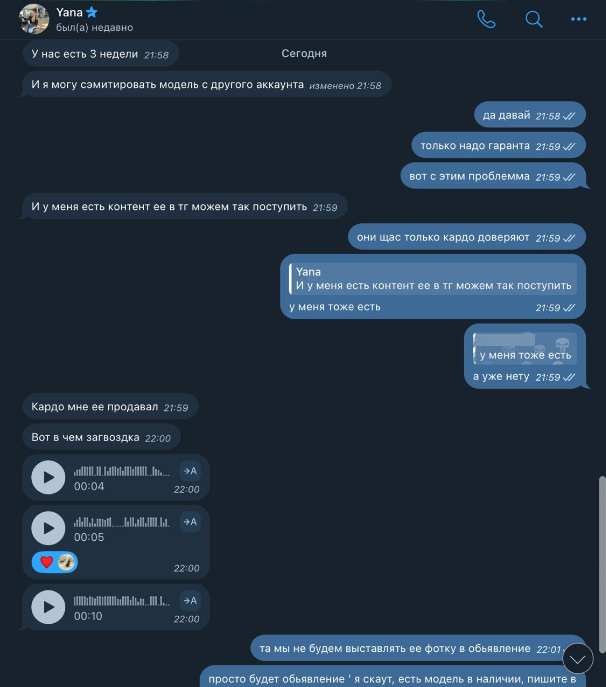Click the premium star next to Yana
The height and width of the screenshot is (687, 606).
click(x=92, y=12)
